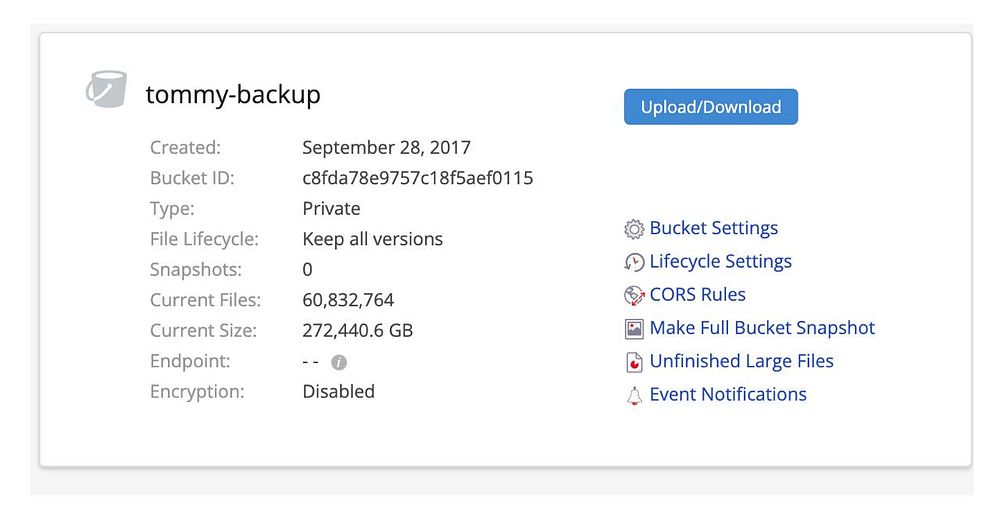
Task: Click the Event Notifications bell icon
Action: pos(634,396)
